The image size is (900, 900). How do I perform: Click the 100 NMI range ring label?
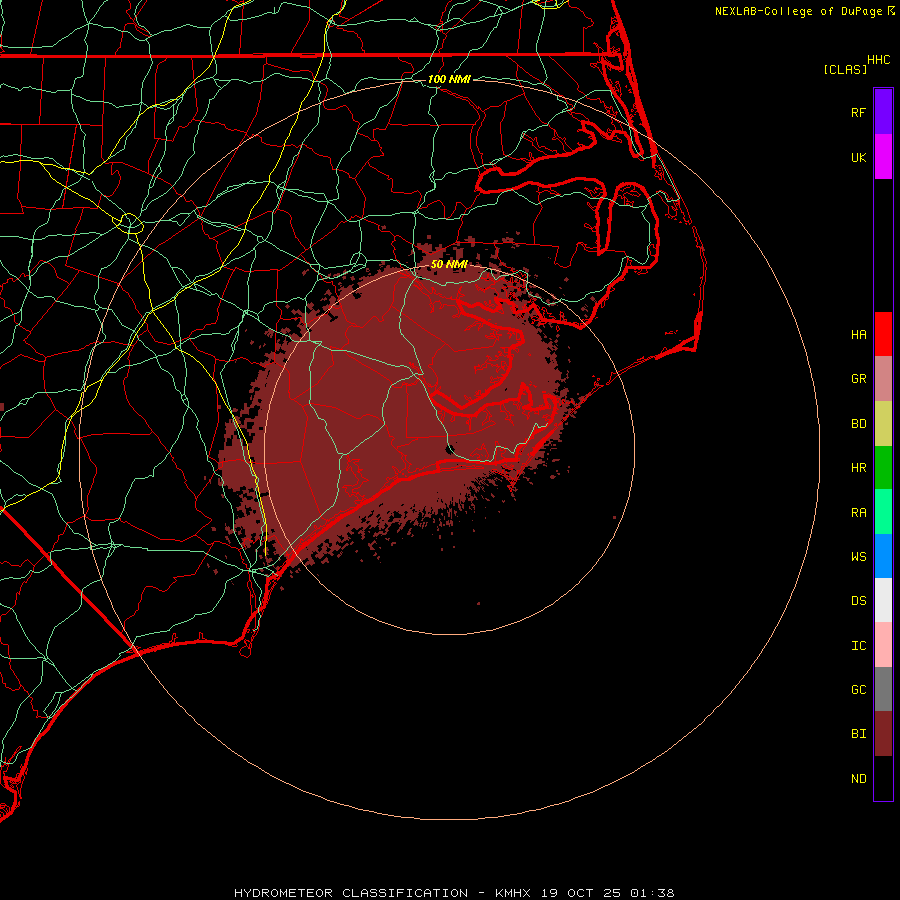(449, 79)
